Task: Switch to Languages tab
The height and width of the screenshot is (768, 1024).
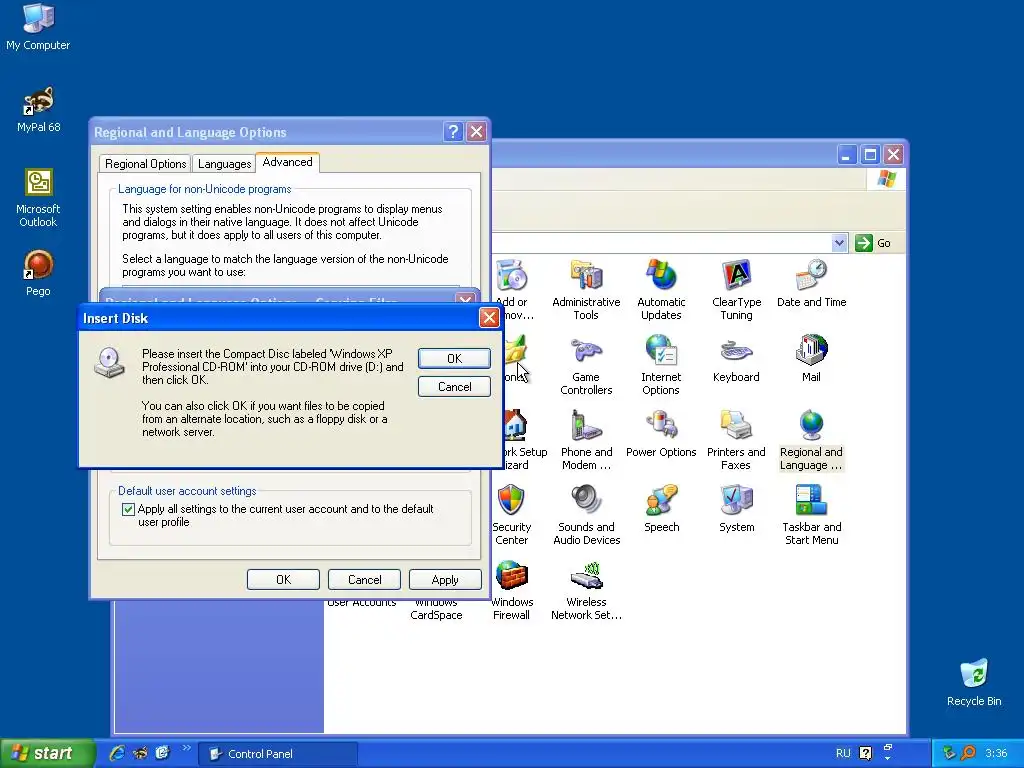Action: coord(224,163)
